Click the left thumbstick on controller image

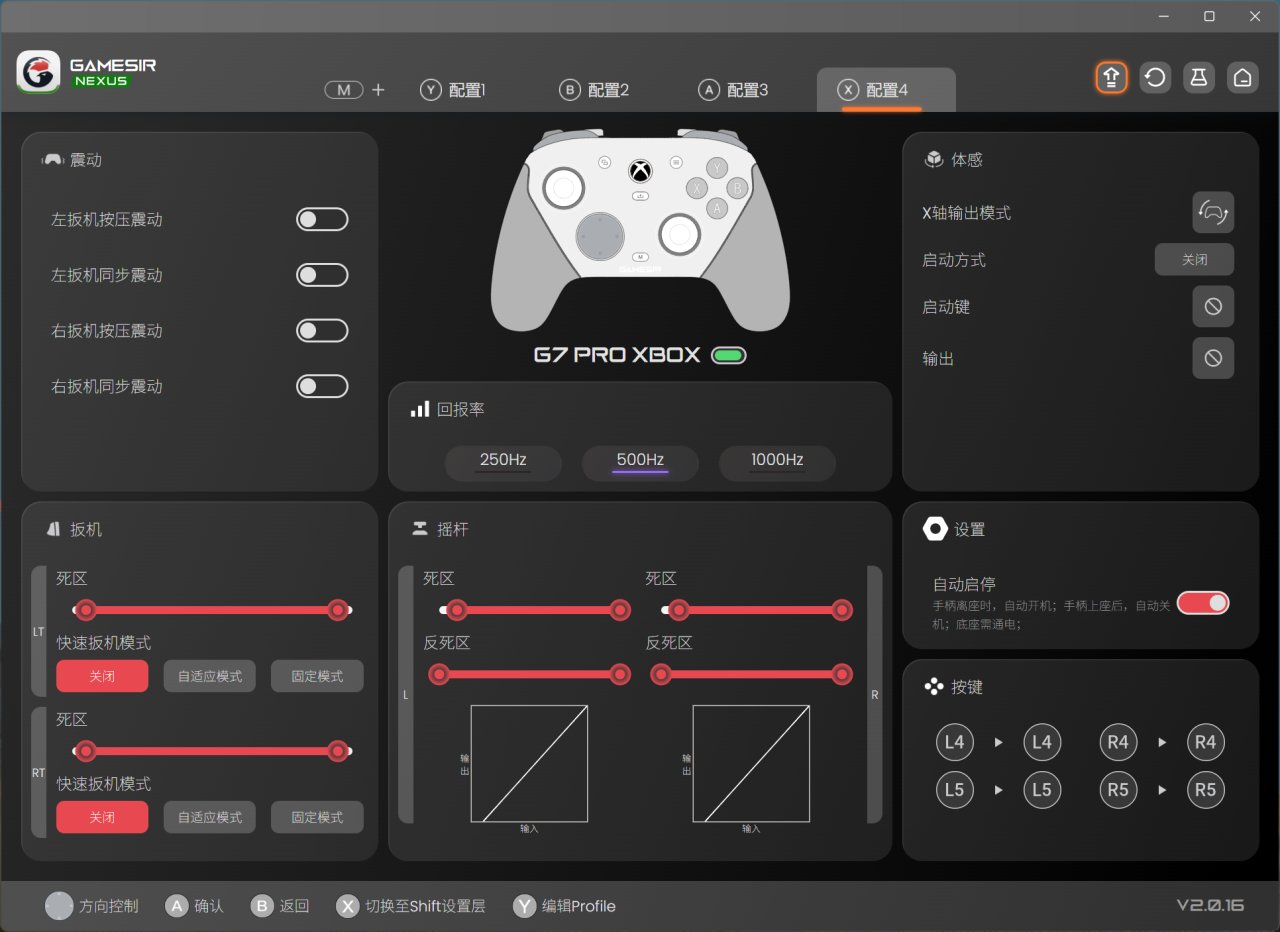[x=564, y=188]
